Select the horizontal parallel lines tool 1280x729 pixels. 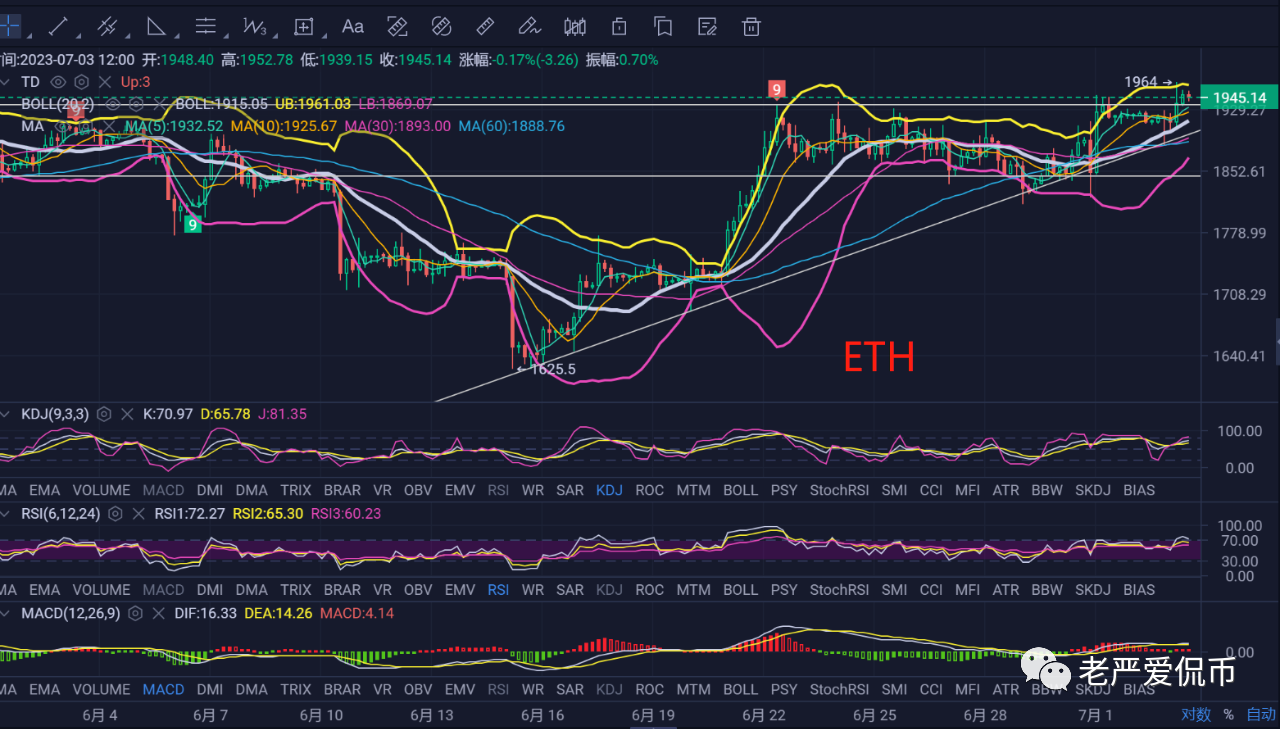coord(204,26)
